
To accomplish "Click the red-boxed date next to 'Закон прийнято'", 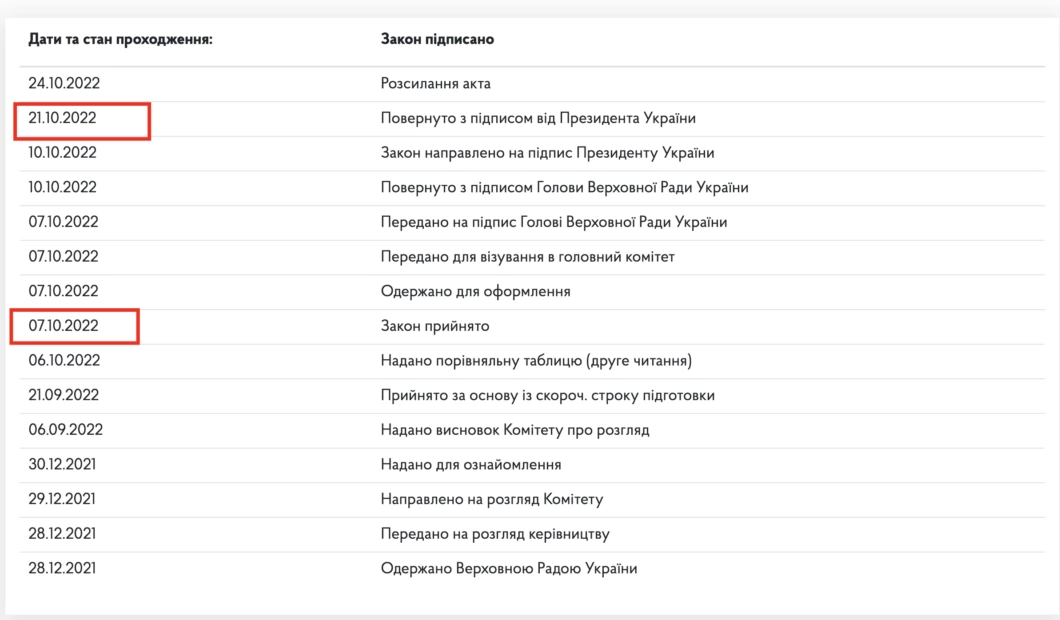I will point(63,326).
